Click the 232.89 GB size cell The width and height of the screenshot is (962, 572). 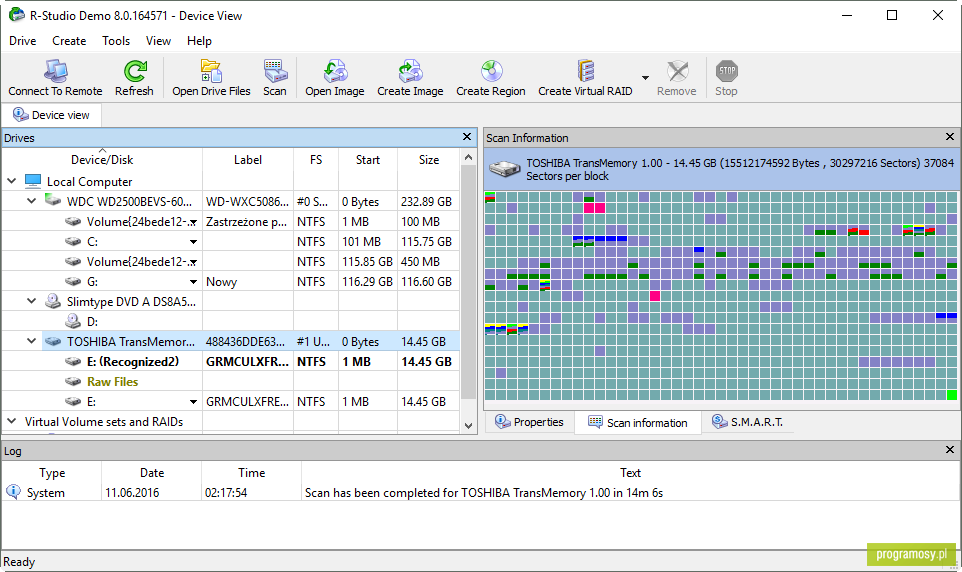pos(426,201)
